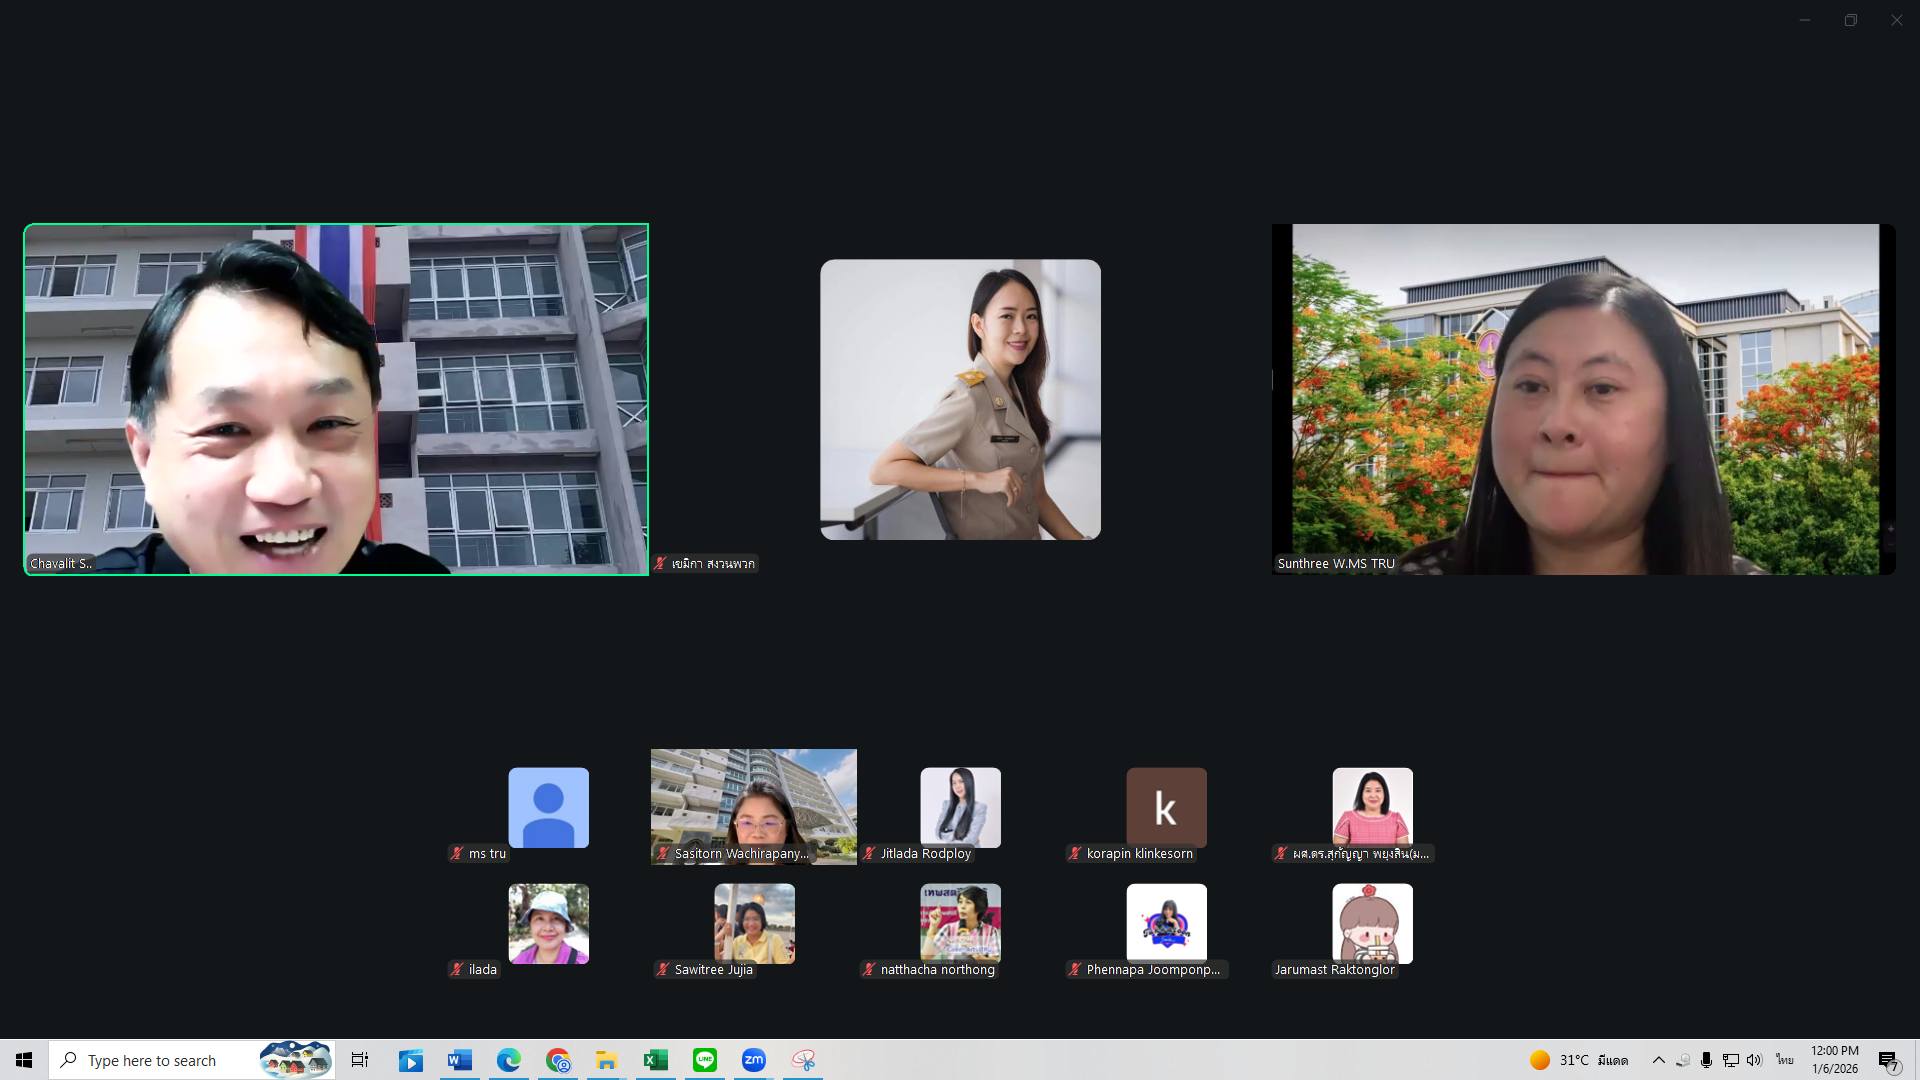Open LINE app in taskbar

[x=705, y=1060]
